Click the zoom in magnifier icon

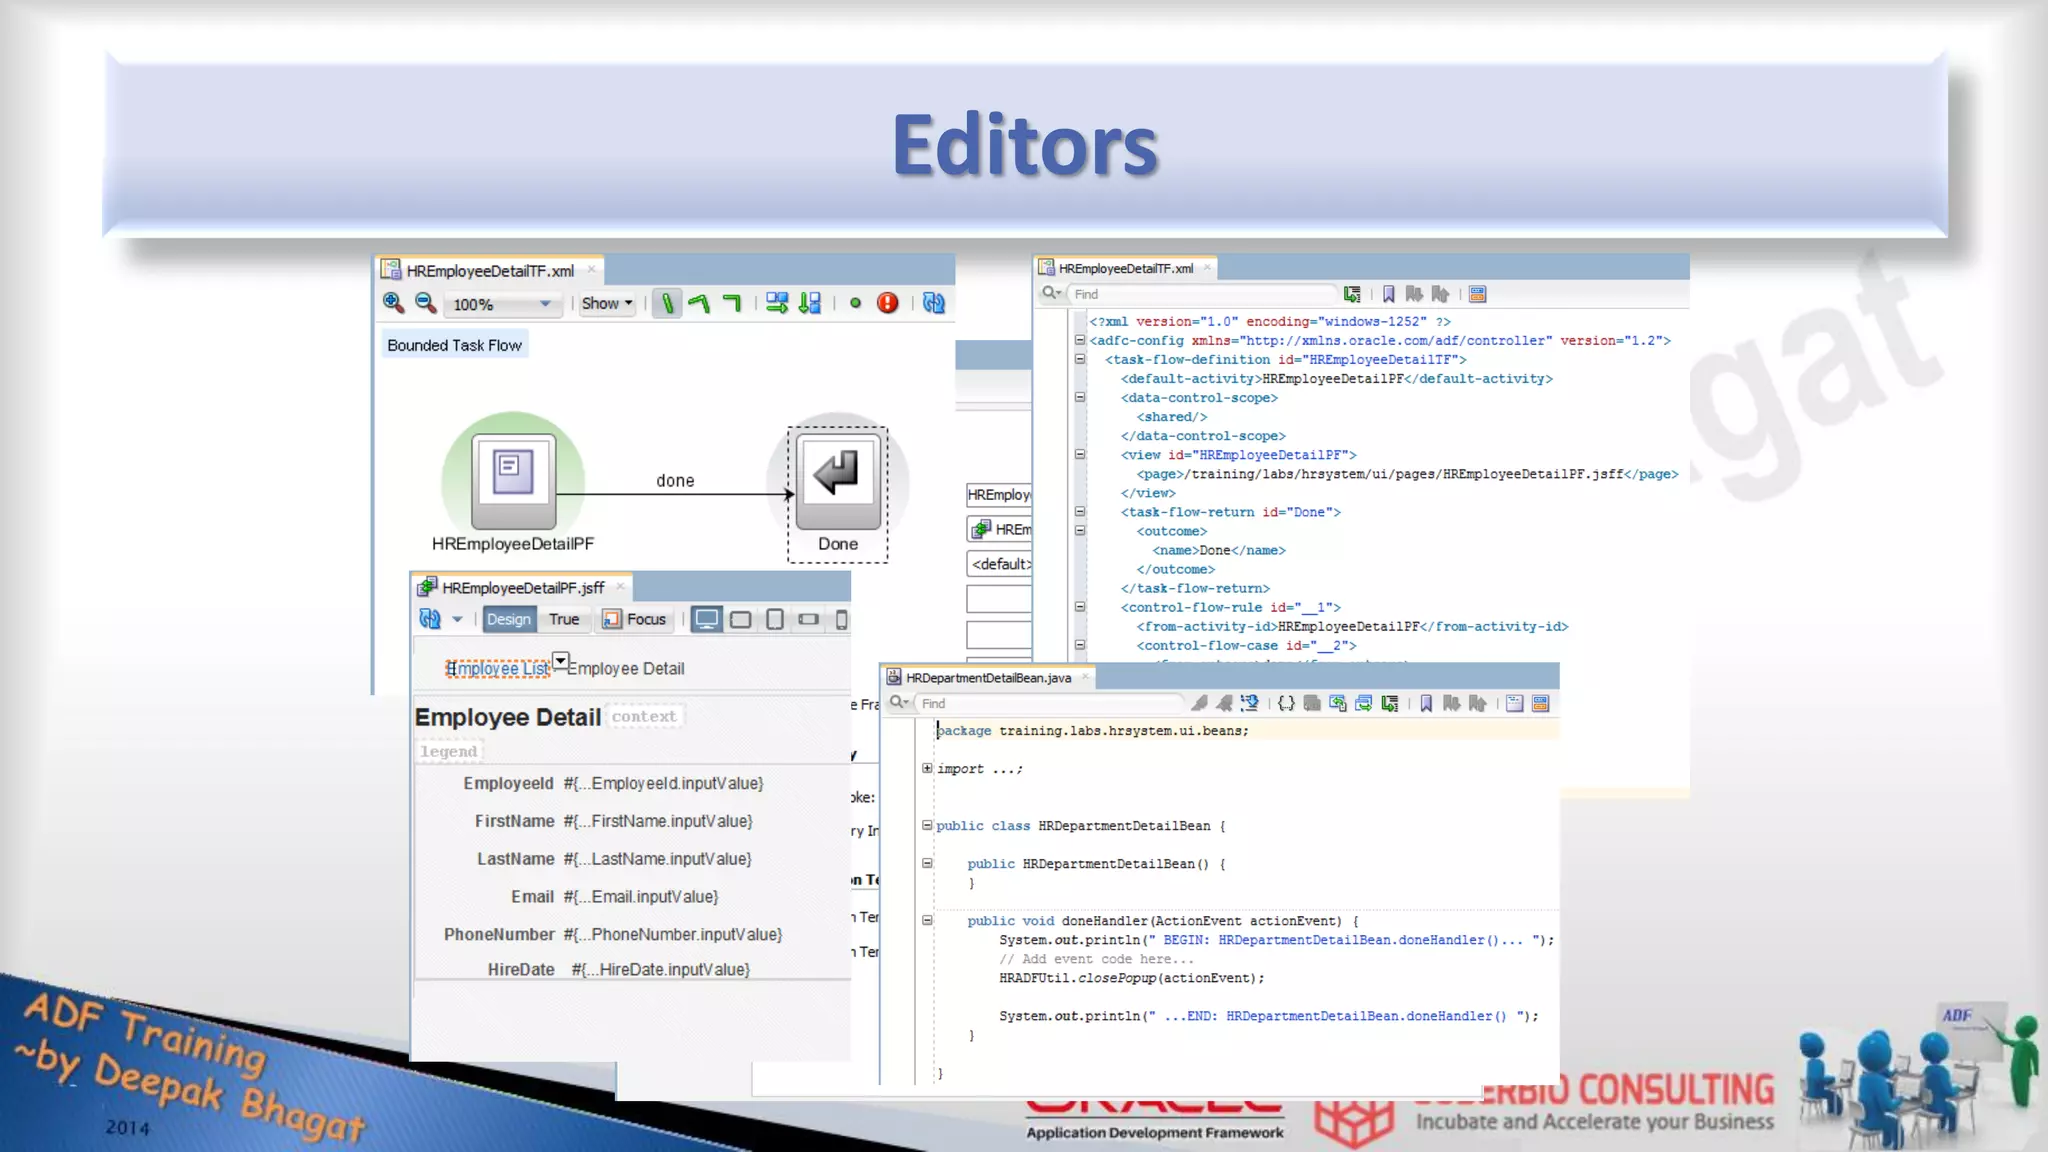(x=393, y=303)
